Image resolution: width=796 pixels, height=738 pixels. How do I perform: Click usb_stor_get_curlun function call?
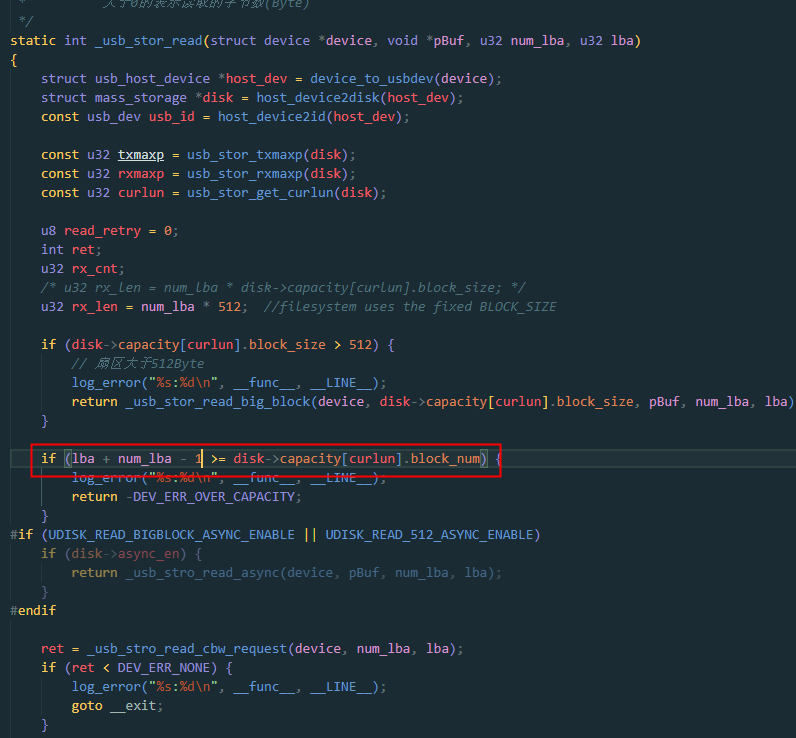click(x=259, y=193)
